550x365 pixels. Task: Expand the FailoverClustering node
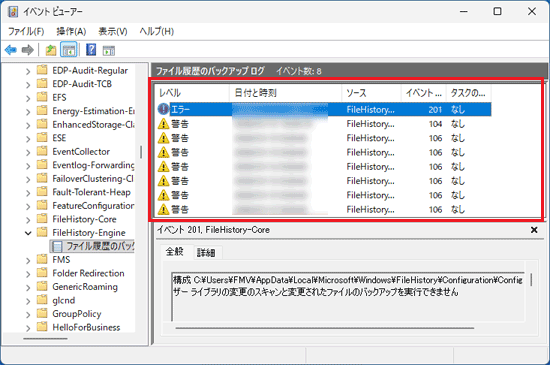coord(28,179)
